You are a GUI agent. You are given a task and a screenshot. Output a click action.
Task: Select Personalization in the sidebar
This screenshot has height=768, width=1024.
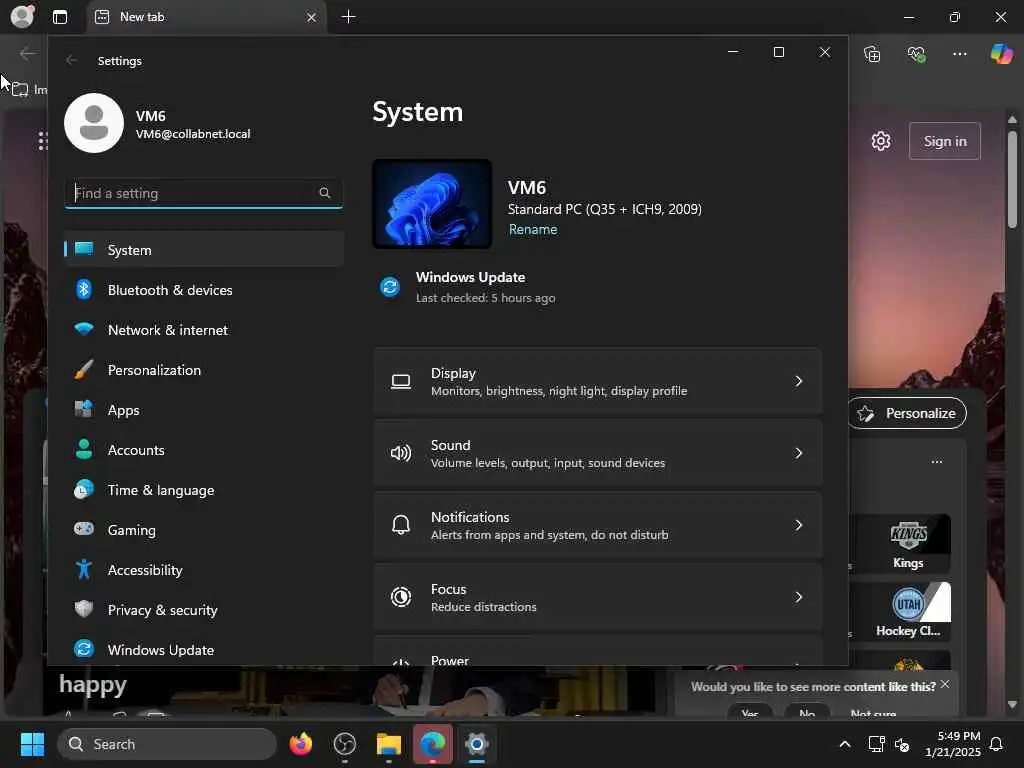pos(204,370)
